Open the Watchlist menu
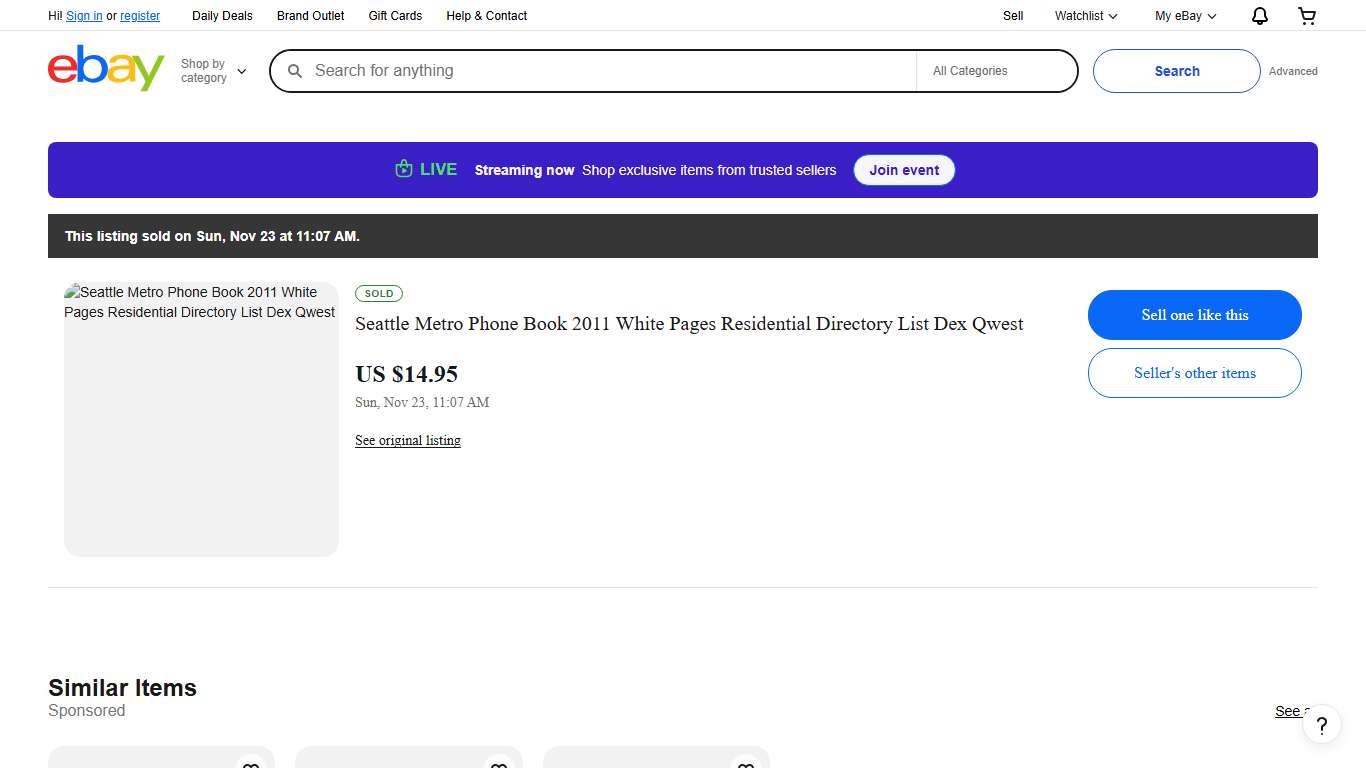Image resolution: width=1366 pixels, height=768 pixels. 1084,15
